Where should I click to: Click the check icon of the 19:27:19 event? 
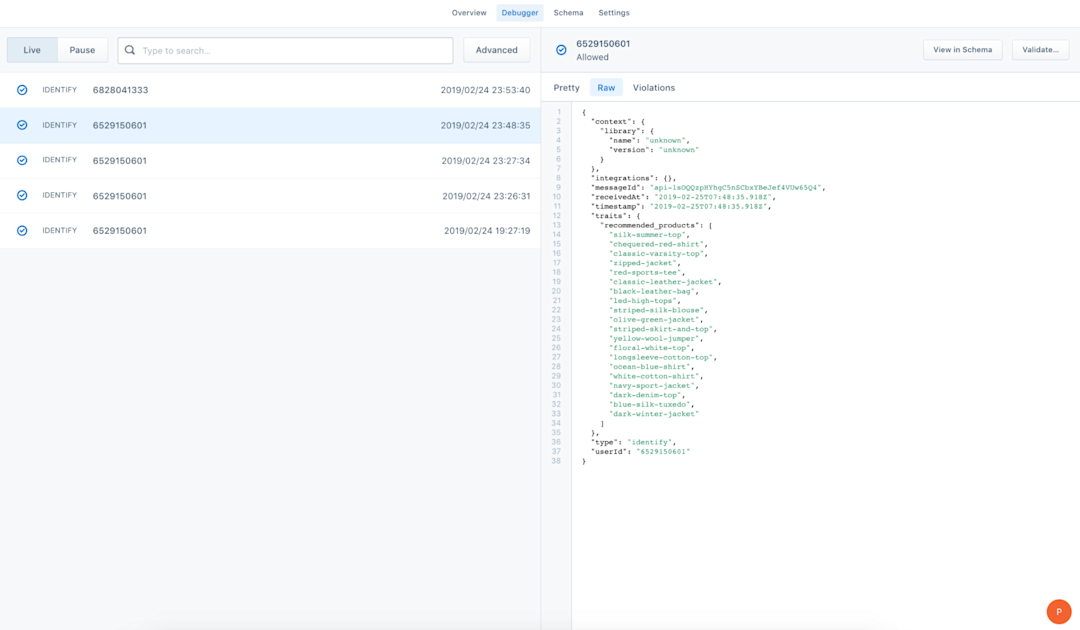coord(22,231)
